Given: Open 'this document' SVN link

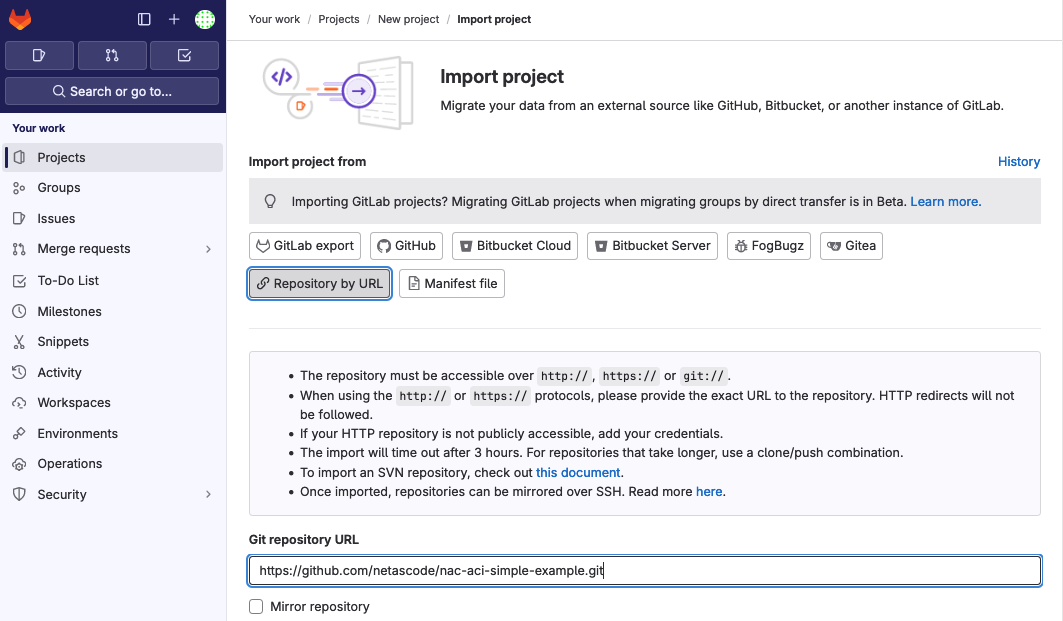Looking at the screenshot, I should pos(578,473).
